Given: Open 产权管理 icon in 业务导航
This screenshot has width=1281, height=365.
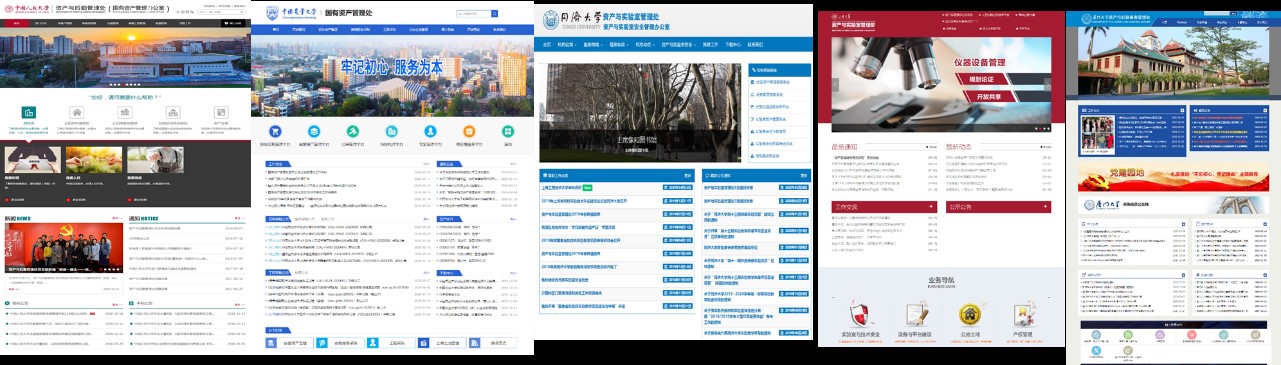Looking at the screenshot, I should tap(1023, 313).
